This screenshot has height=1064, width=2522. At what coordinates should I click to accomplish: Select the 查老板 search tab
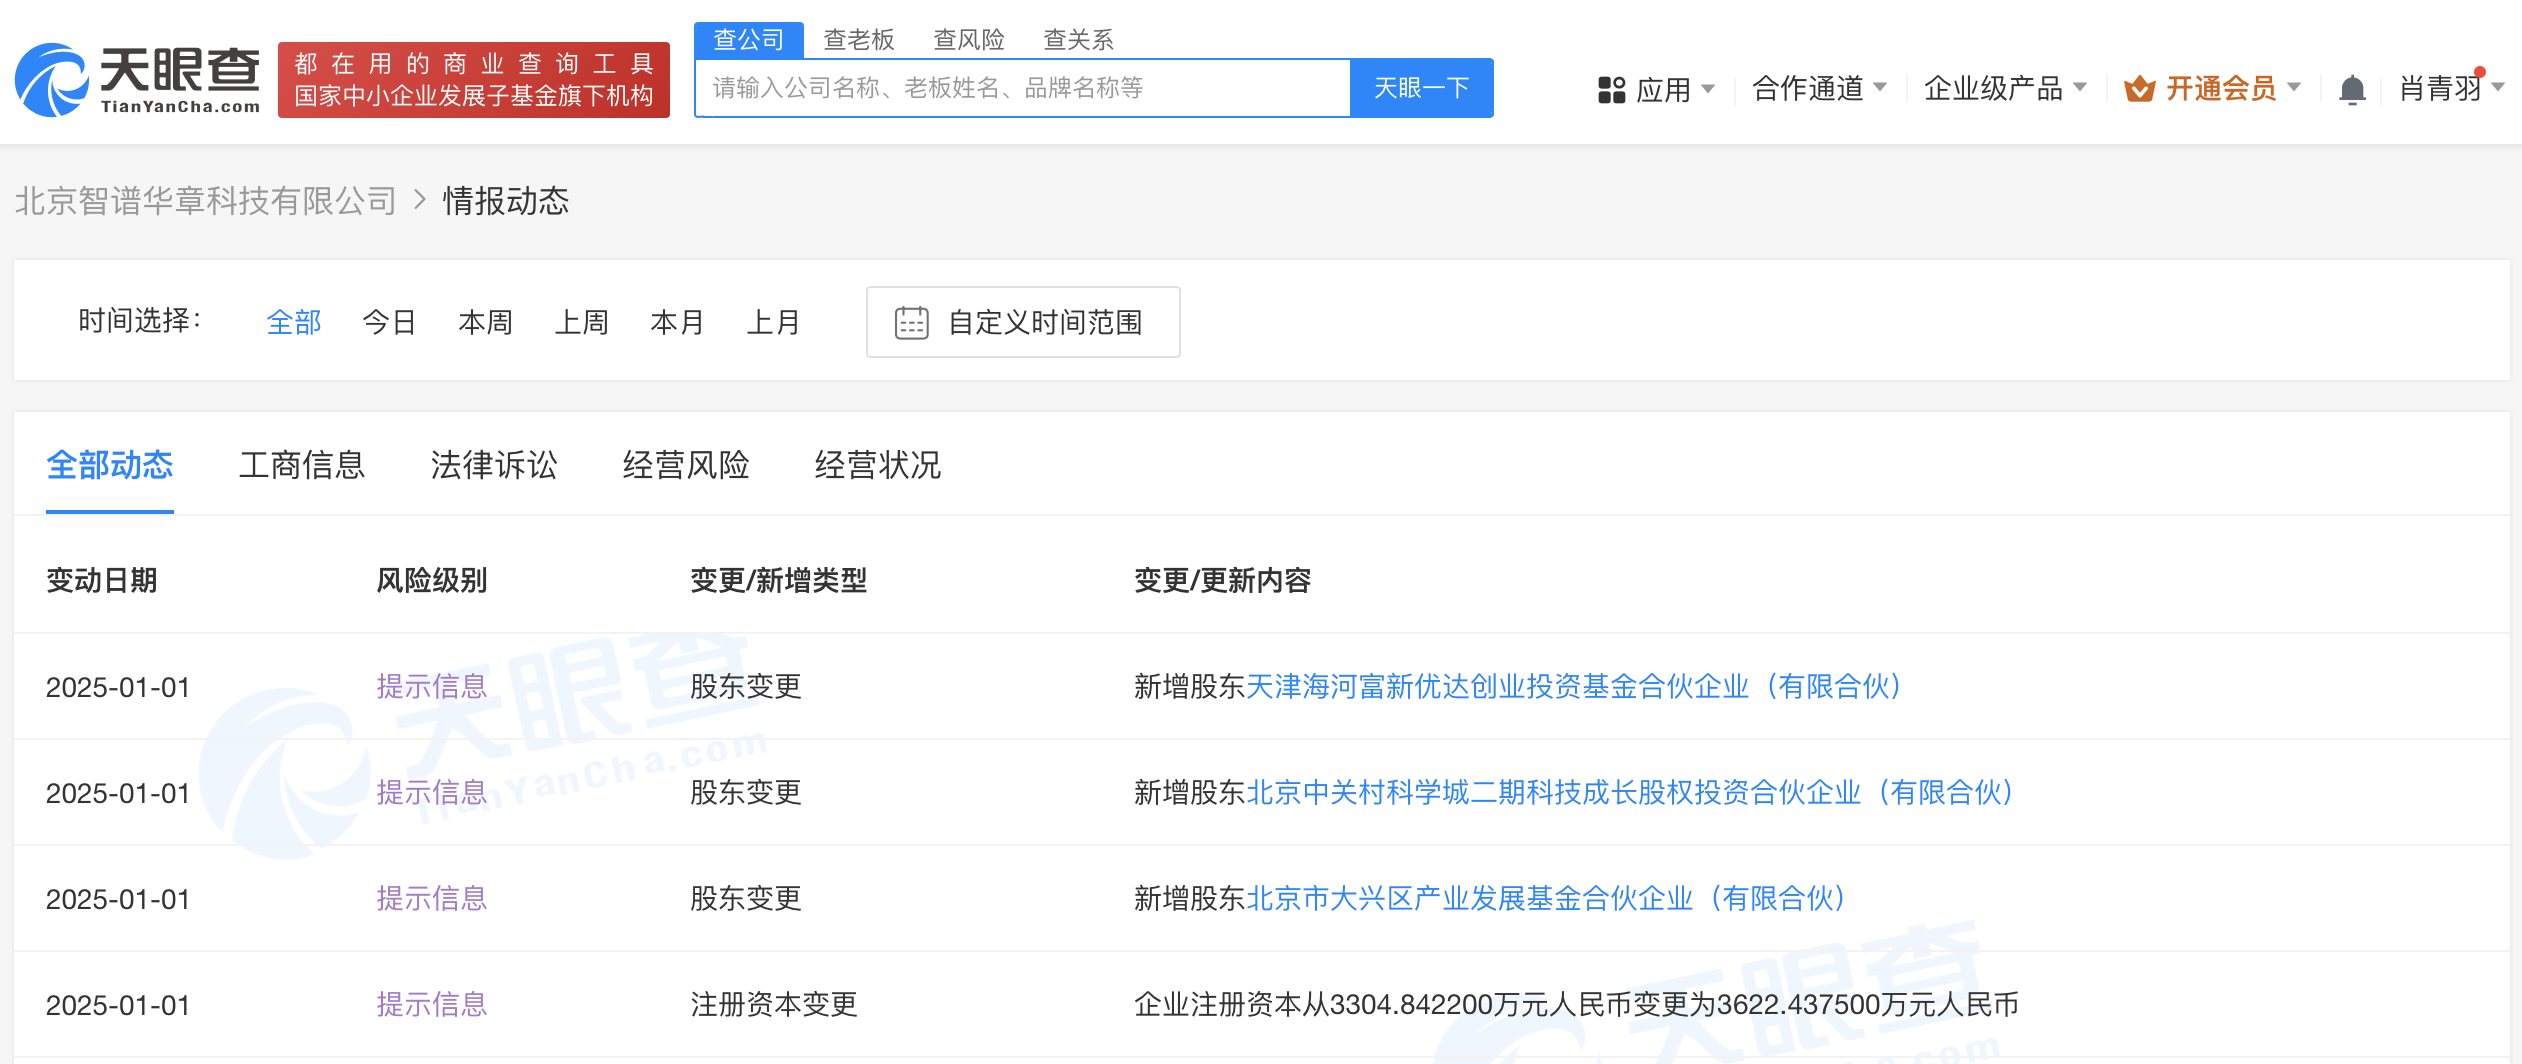tap(858, 40)
